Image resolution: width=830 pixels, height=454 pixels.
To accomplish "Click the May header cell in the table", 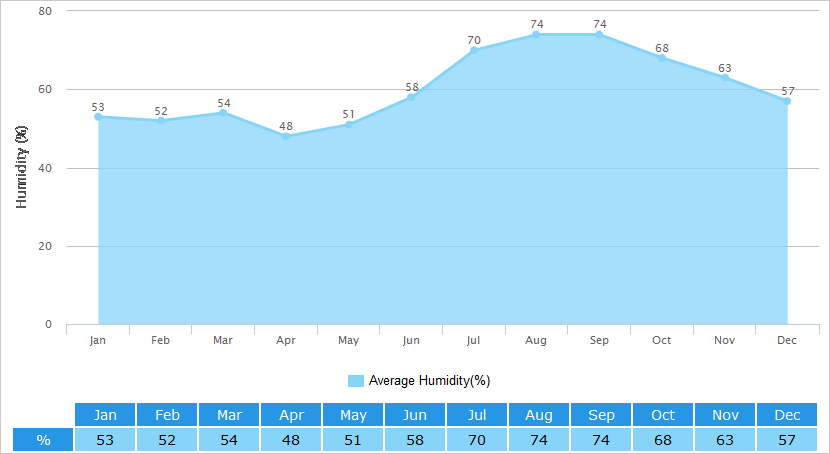I will tap(353, 415).
